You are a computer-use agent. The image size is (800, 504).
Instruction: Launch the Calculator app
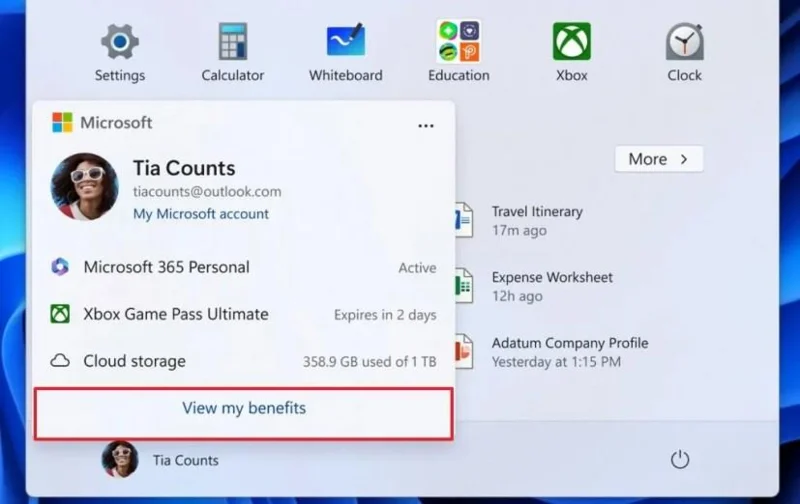[233, 51]
